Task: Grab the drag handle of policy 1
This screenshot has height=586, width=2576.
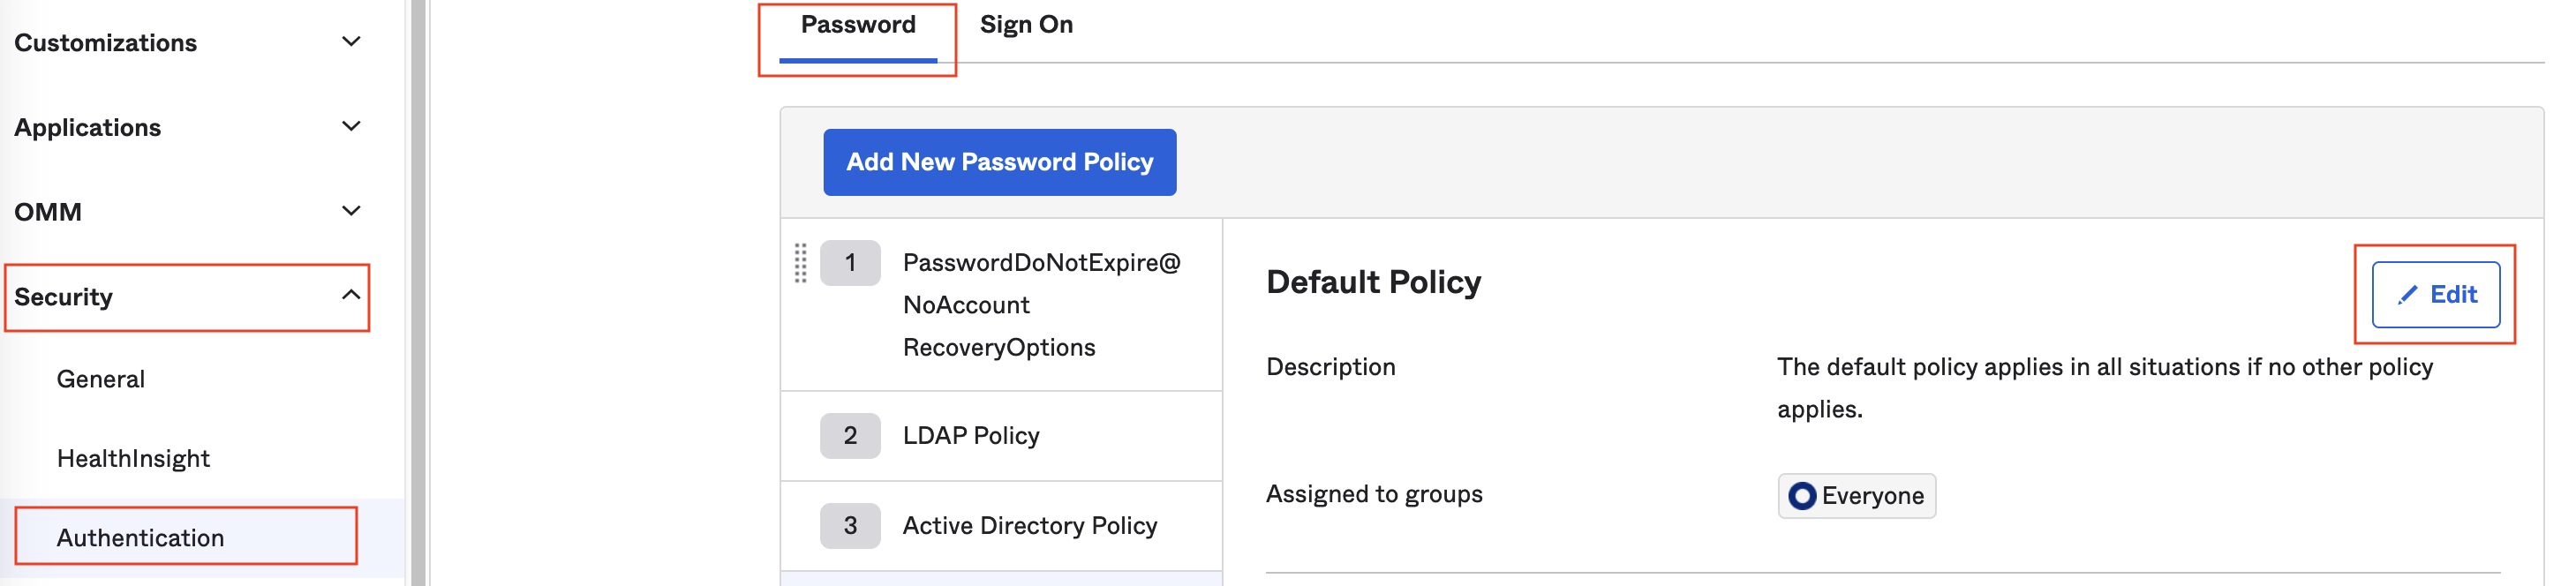Action: click(800, 263)
